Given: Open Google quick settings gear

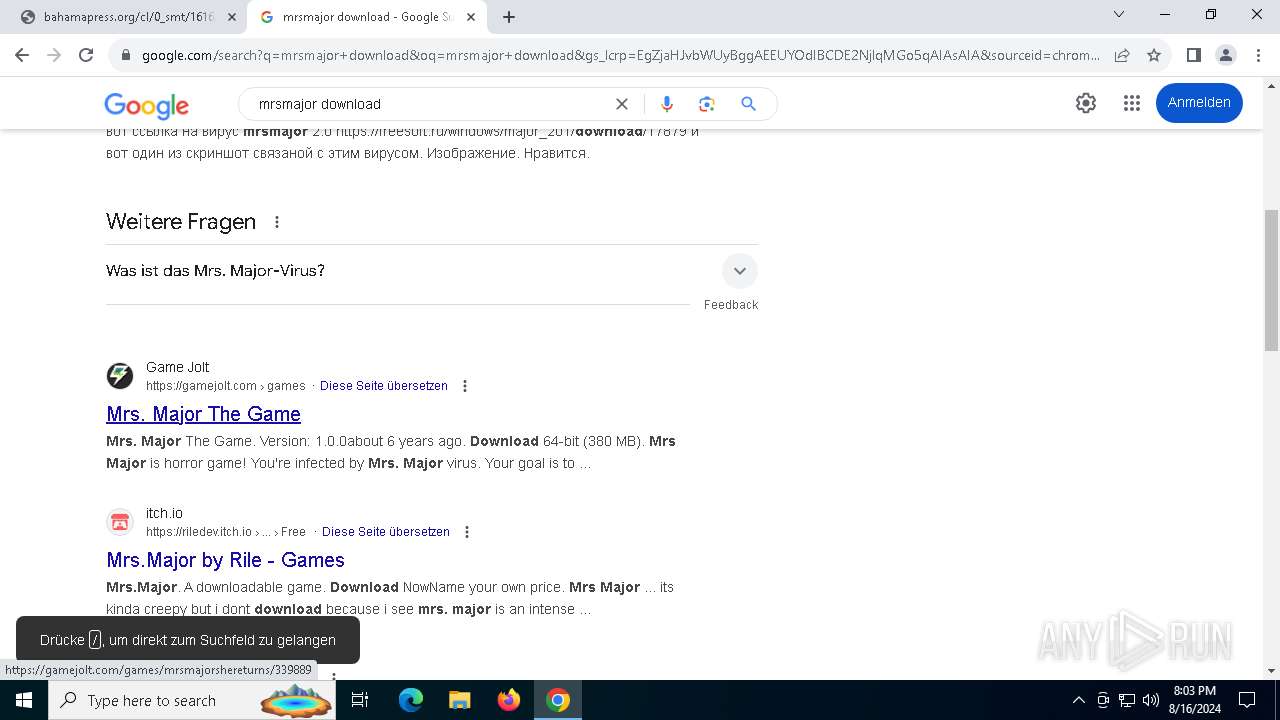Looking at the screenshot, I should [x=1086, y=103].
